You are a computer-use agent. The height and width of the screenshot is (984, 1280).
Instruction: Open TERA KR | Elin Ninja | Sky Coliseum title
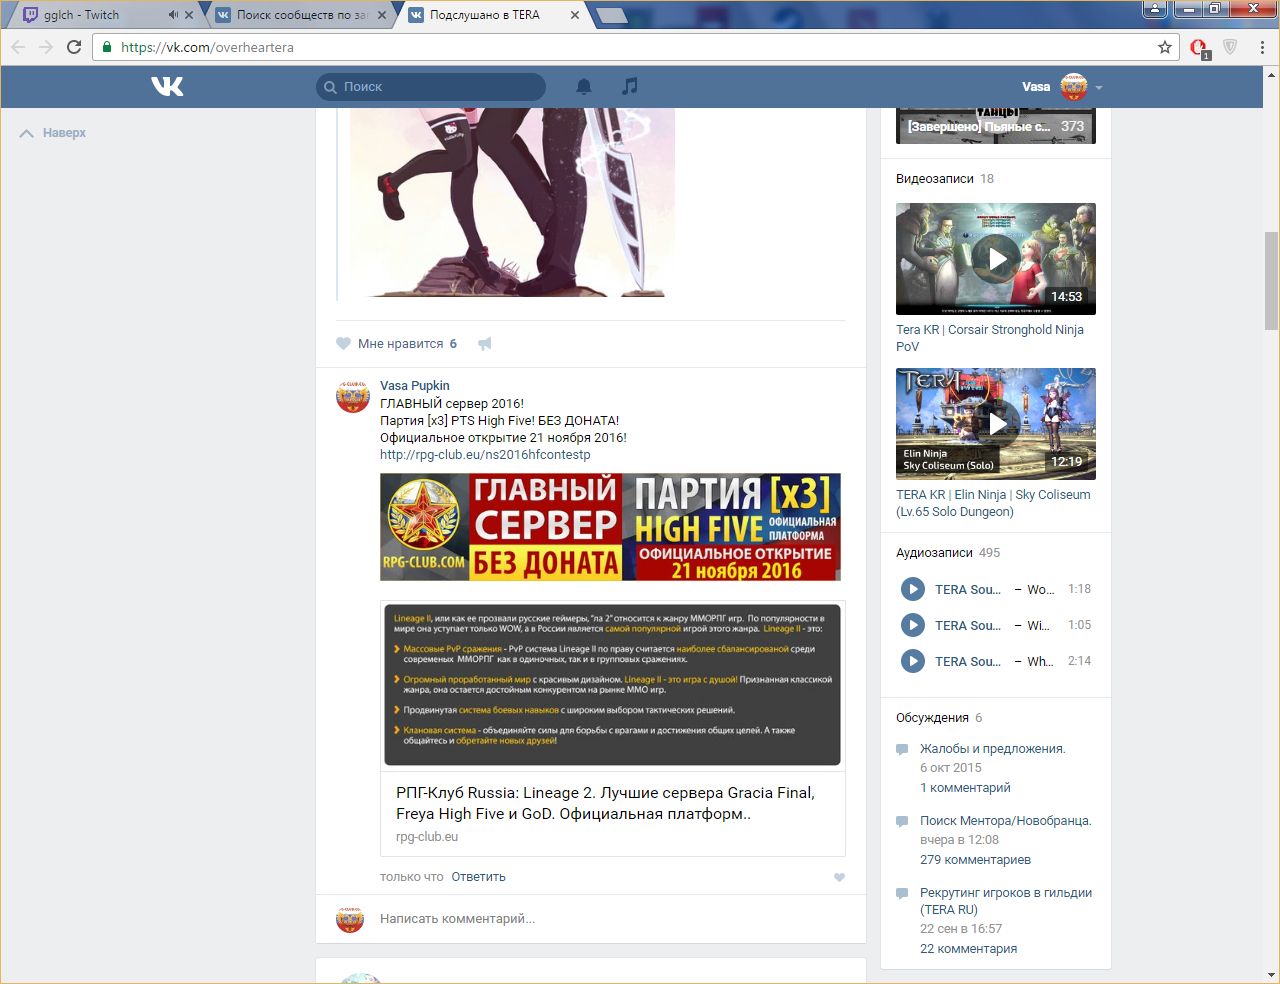click(993, 503)
